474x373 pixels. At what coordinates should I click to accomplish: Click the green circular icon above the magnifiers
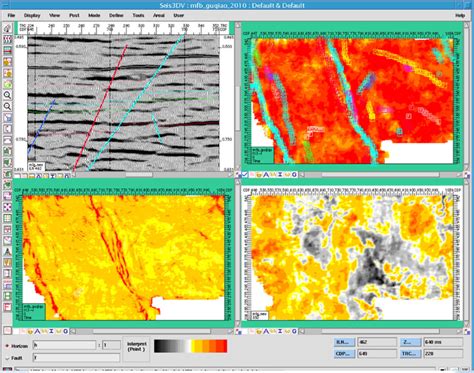point(7,84)
